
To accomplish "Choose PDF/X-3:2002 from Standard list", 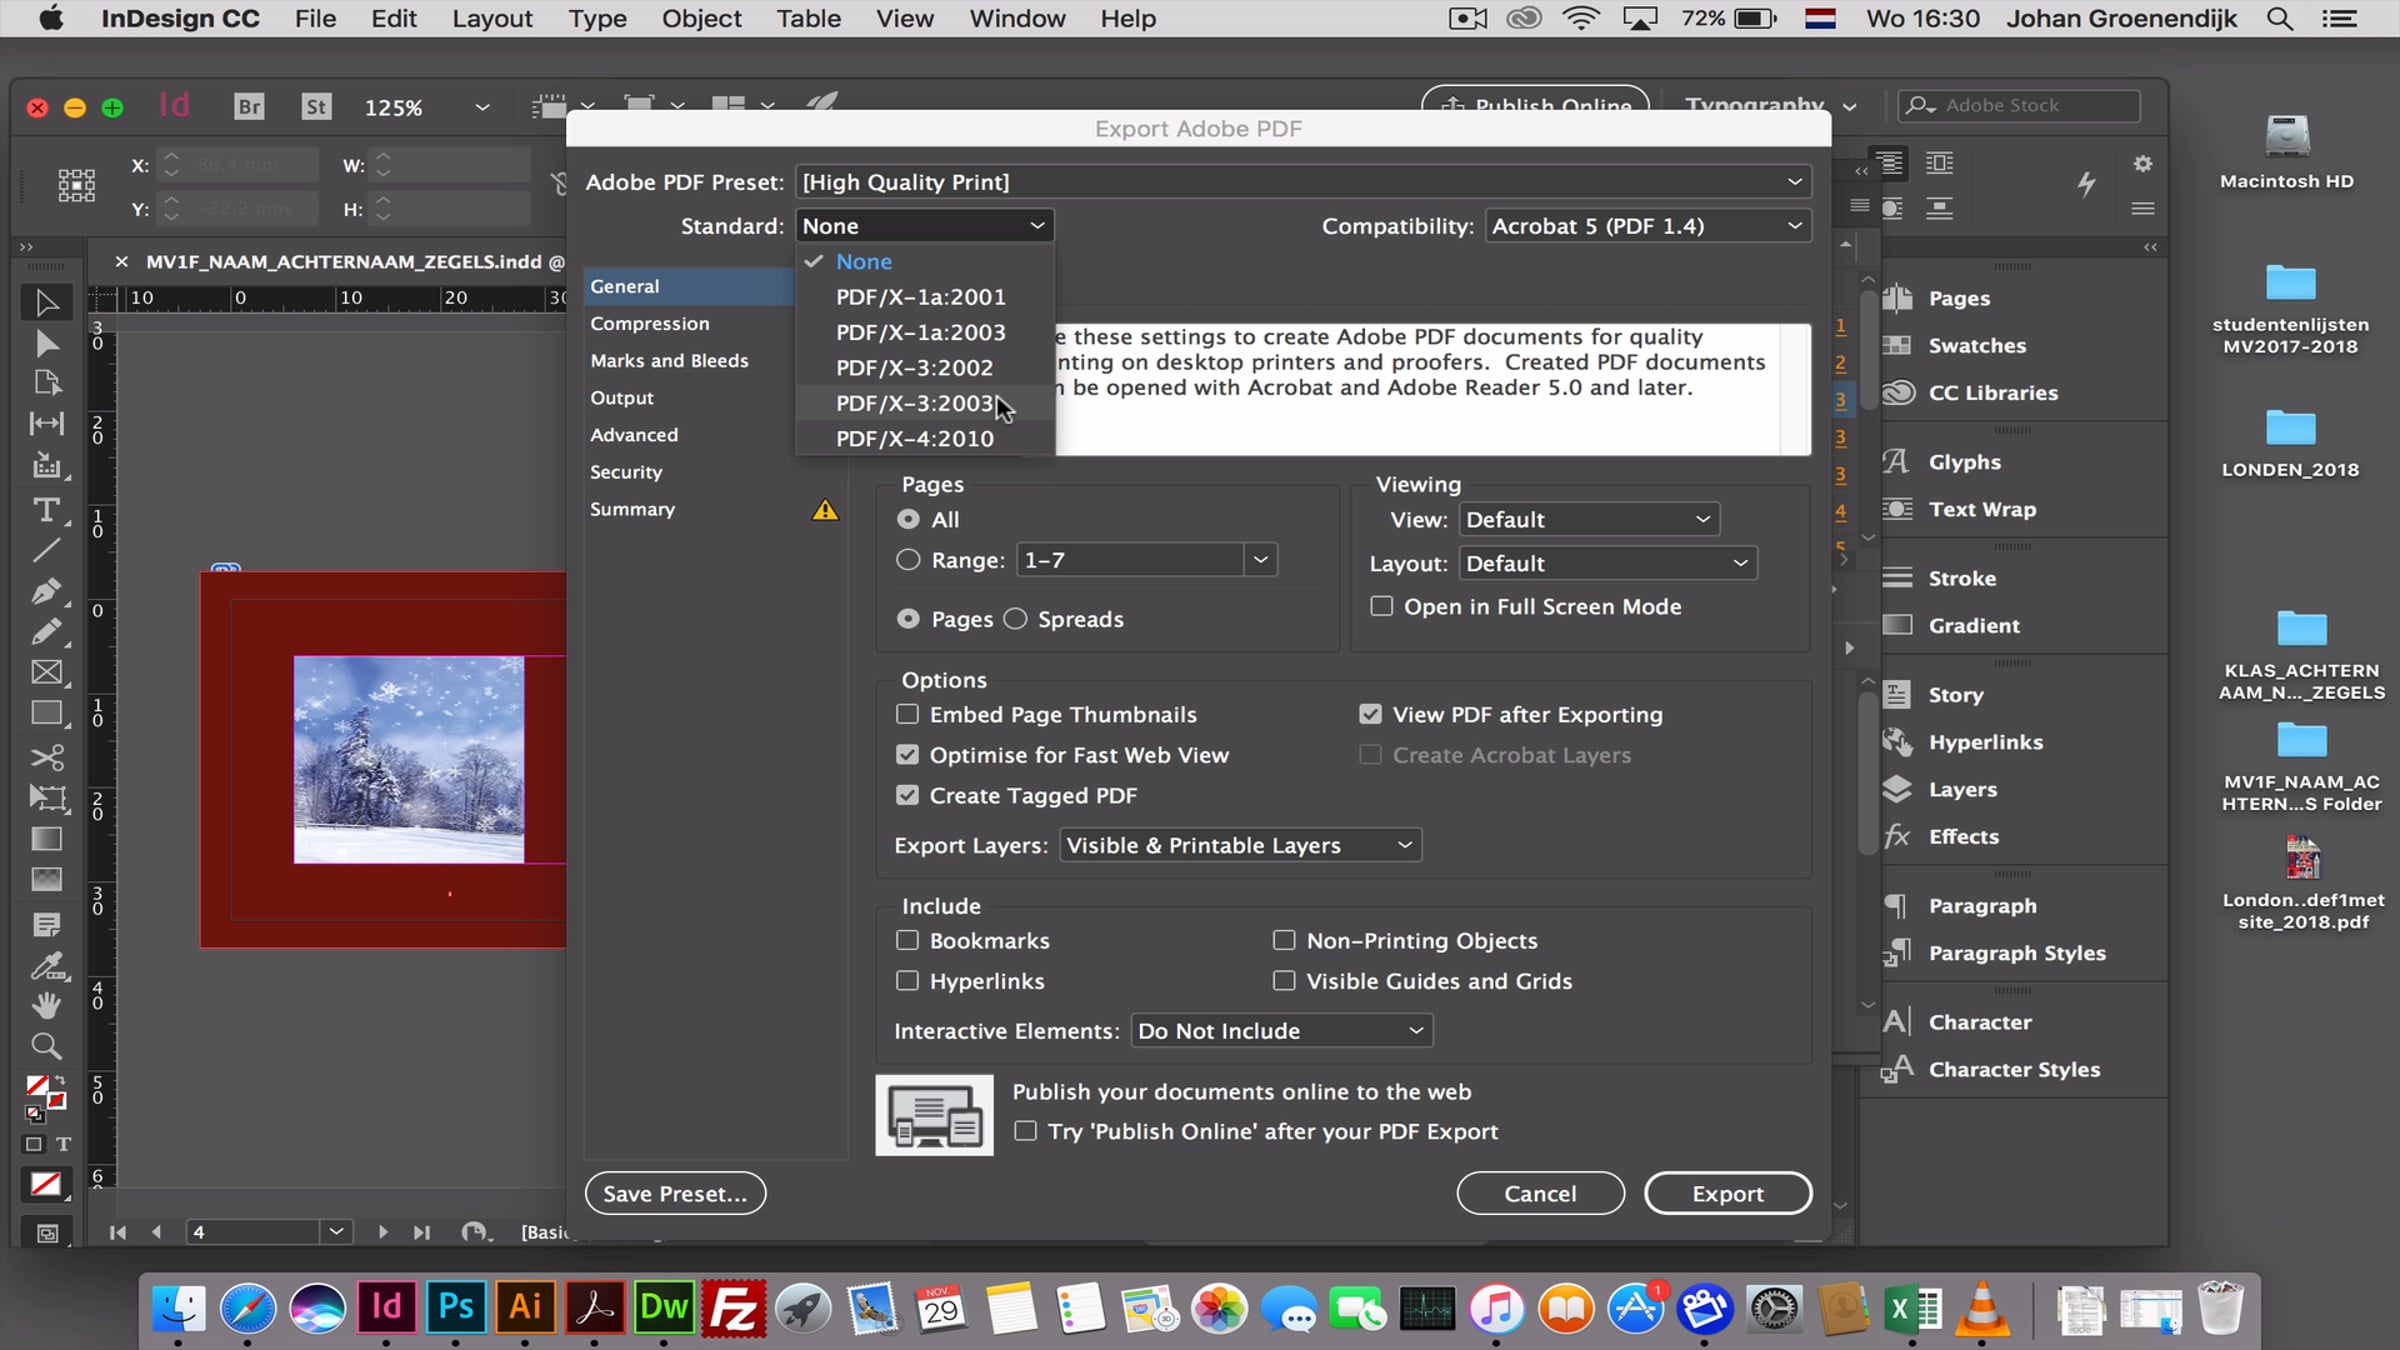I will coord(915,367).
